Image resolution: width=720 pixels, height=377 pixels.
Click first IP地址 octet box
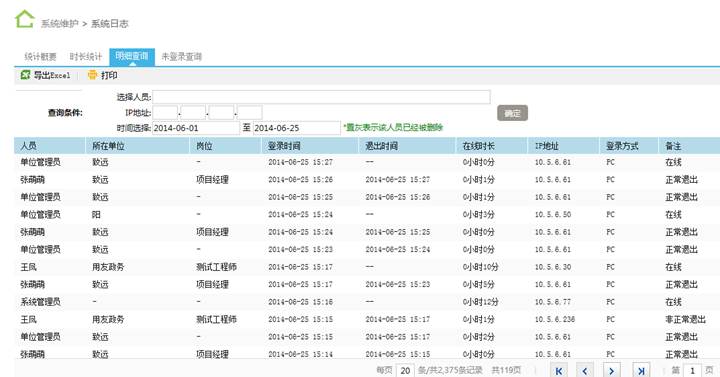click(x=165, y=113)
